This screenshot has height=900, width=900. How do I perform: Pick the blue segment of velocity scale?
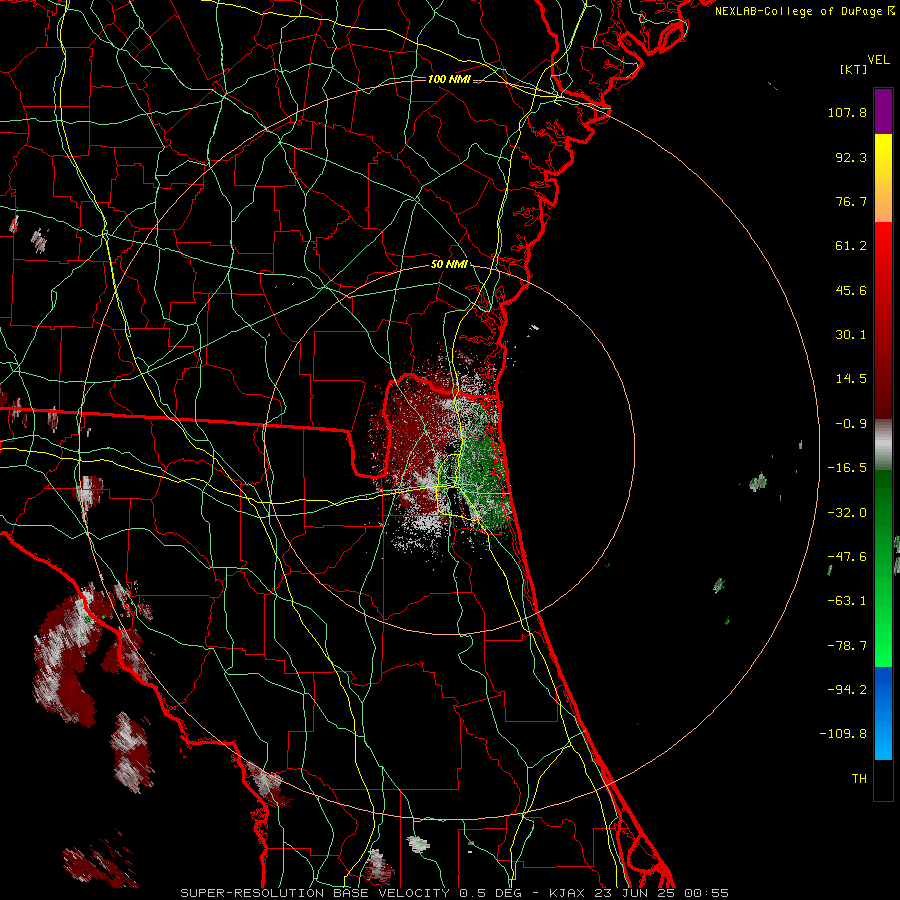click(883, 713)
